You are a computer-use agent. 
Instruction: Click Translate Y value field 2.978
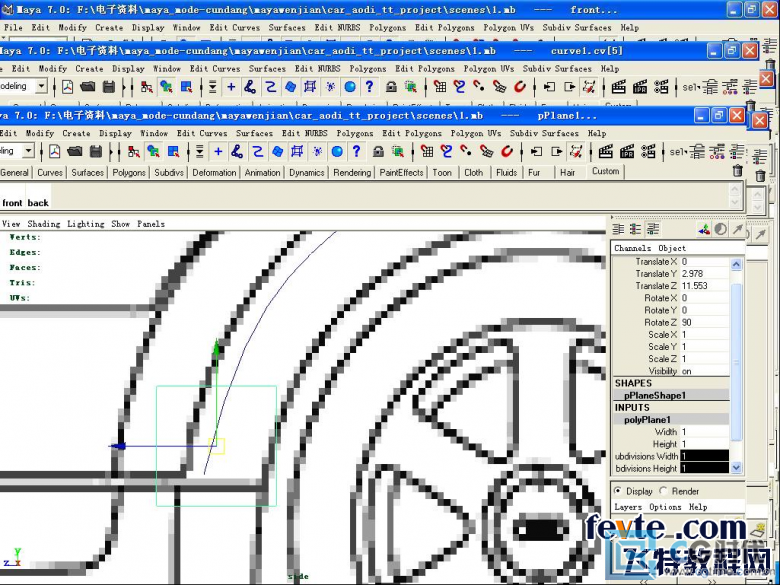point(704,274)
